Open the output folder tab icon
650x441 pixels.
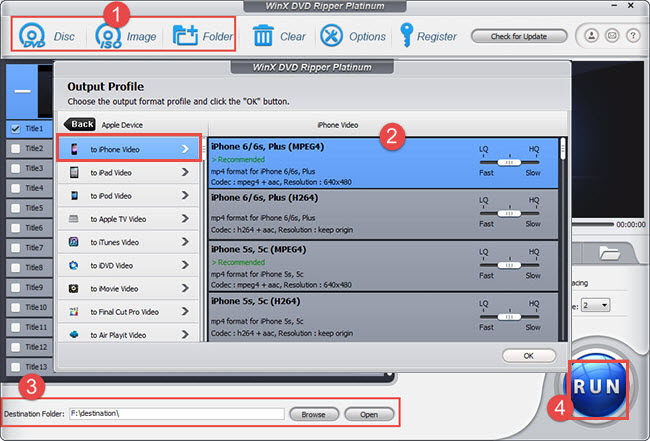click(x=609, y=253)
